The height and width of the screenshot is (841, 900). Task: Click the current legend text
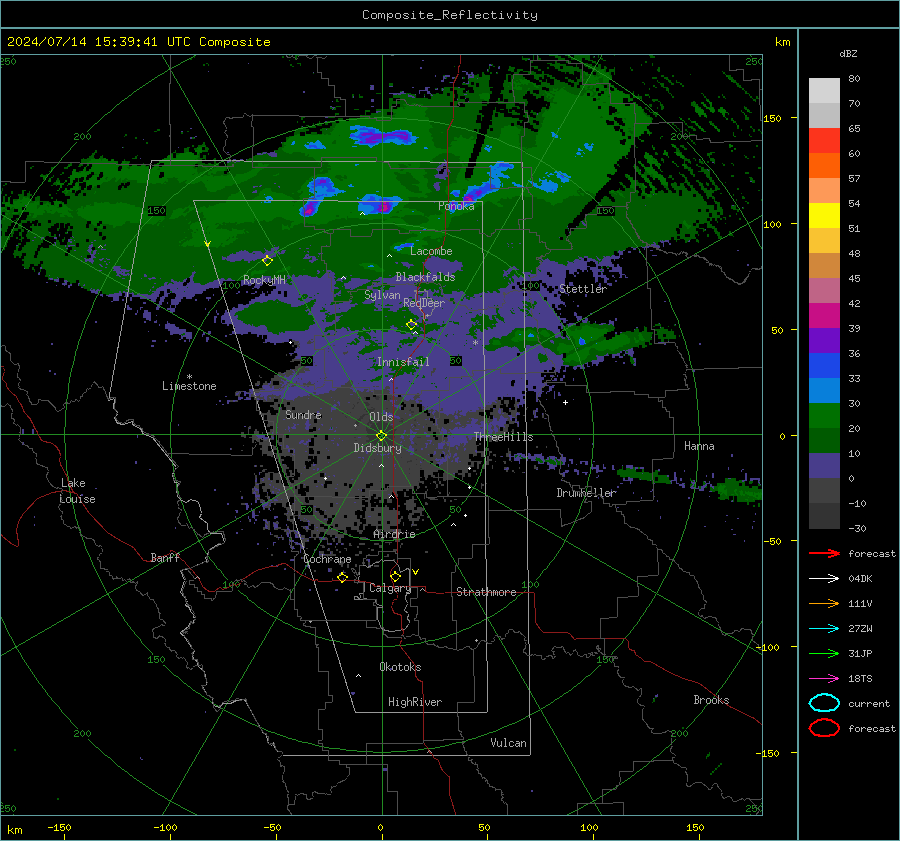tap(869, 704)
